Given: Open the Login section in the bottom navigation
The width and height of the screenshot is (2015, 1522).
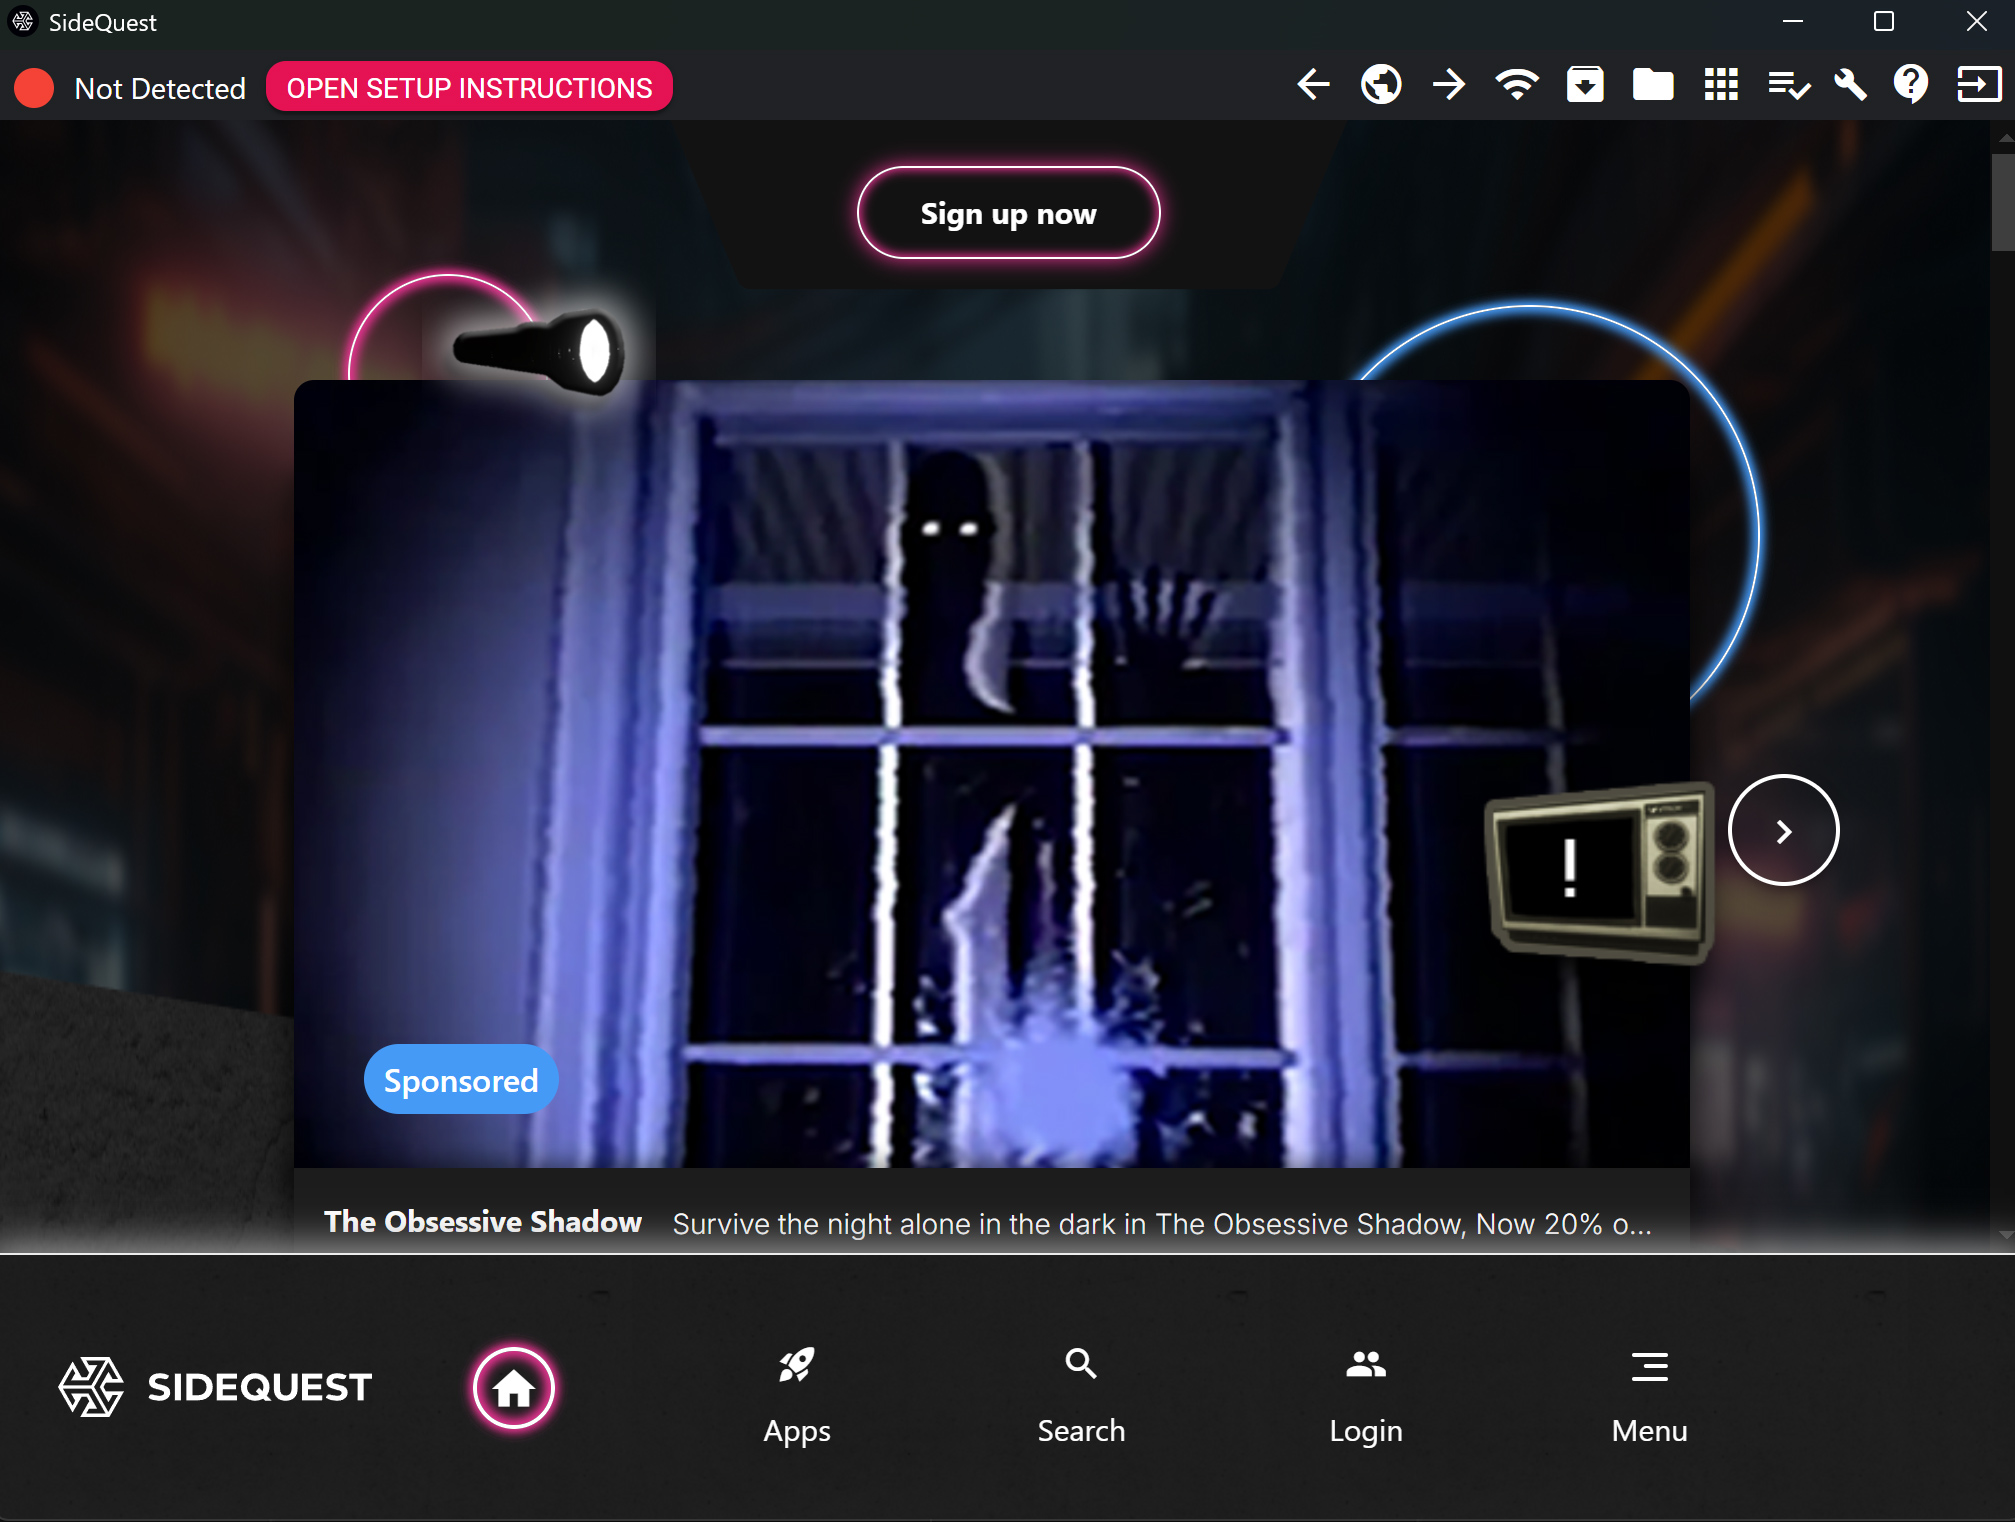Looking at the screenshot, I should click(1365, 1395).
